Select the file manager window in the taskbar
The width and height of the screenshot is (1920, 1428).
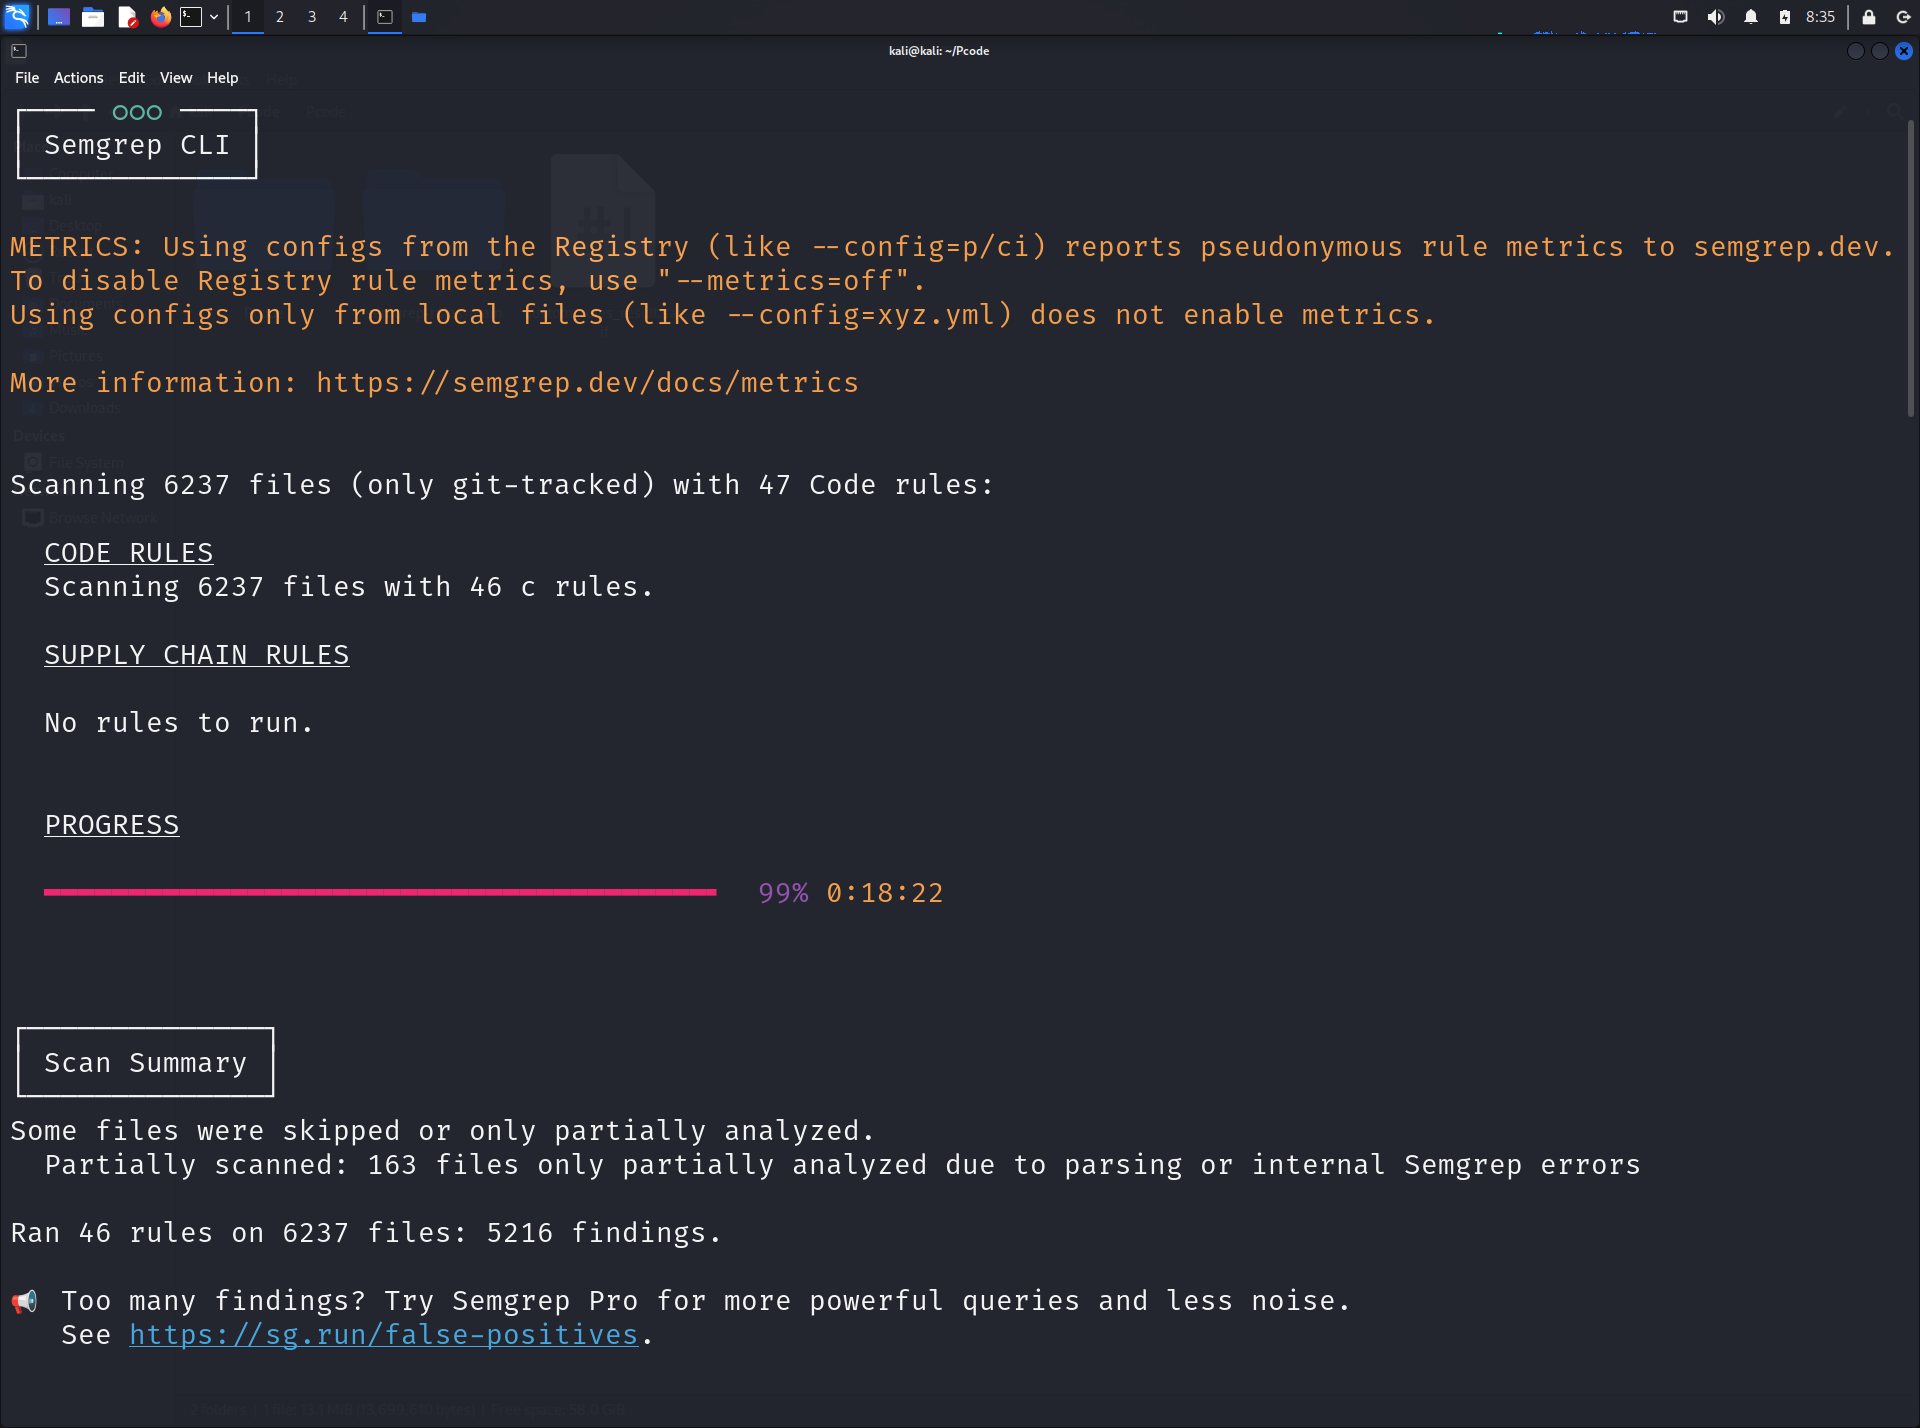tap(419, 17)
